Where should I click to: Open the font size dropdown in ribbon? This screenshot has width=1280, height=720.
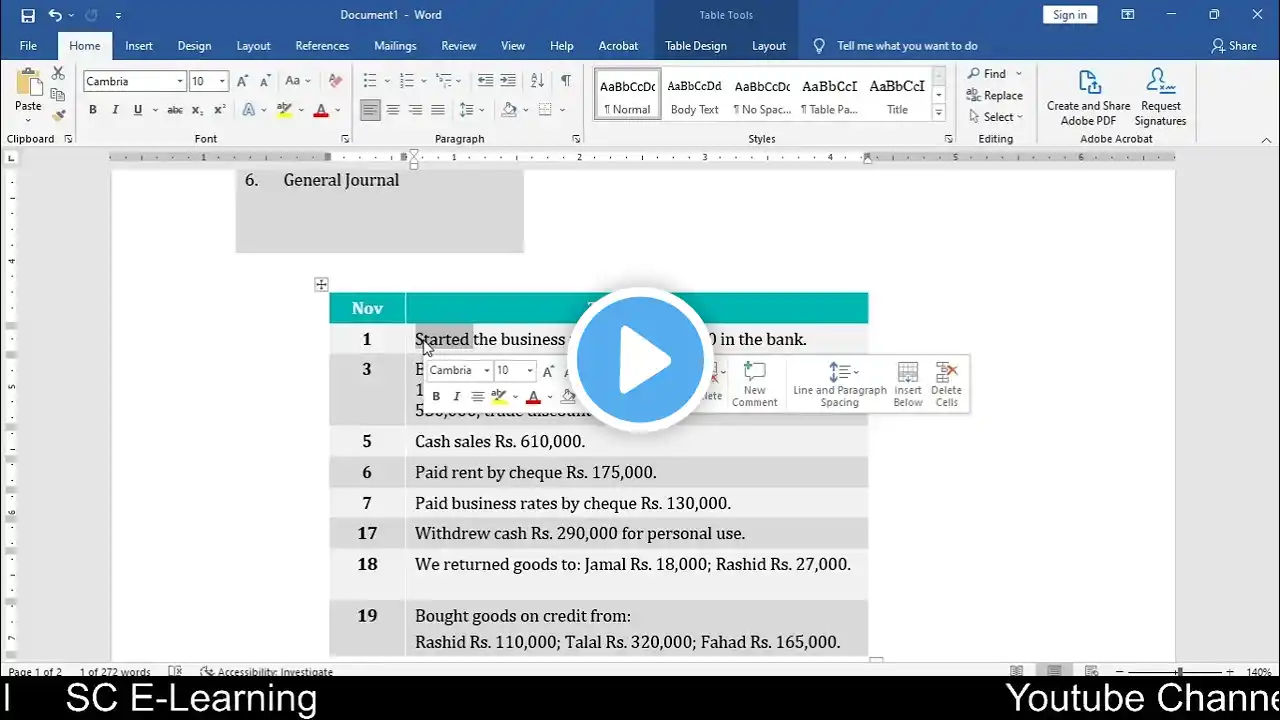tap(222, 81)
